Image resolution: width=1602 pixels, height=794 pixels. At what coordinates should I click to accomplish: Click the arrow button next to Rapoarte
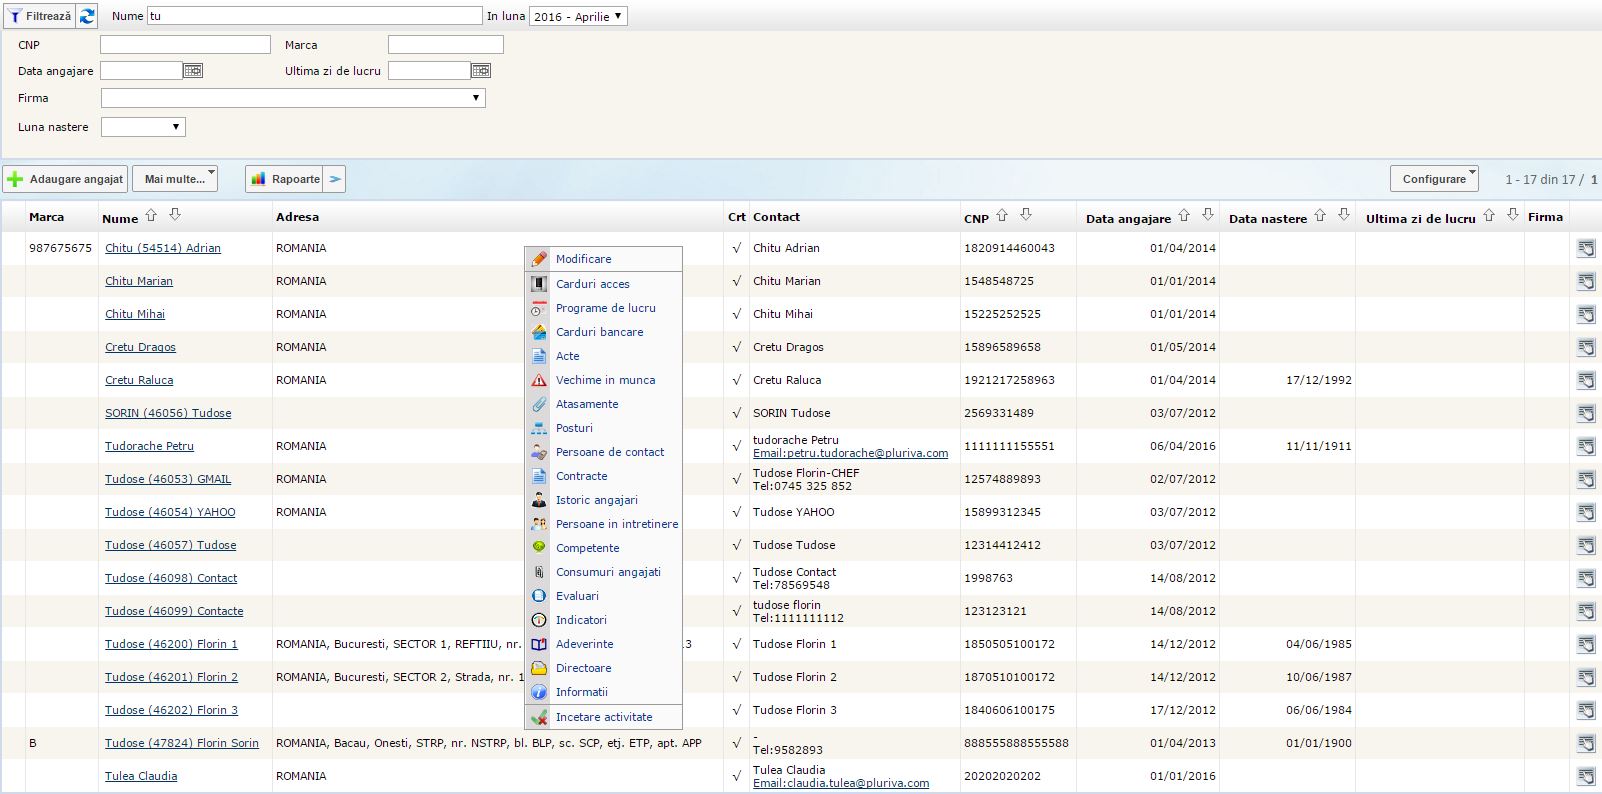336,179
